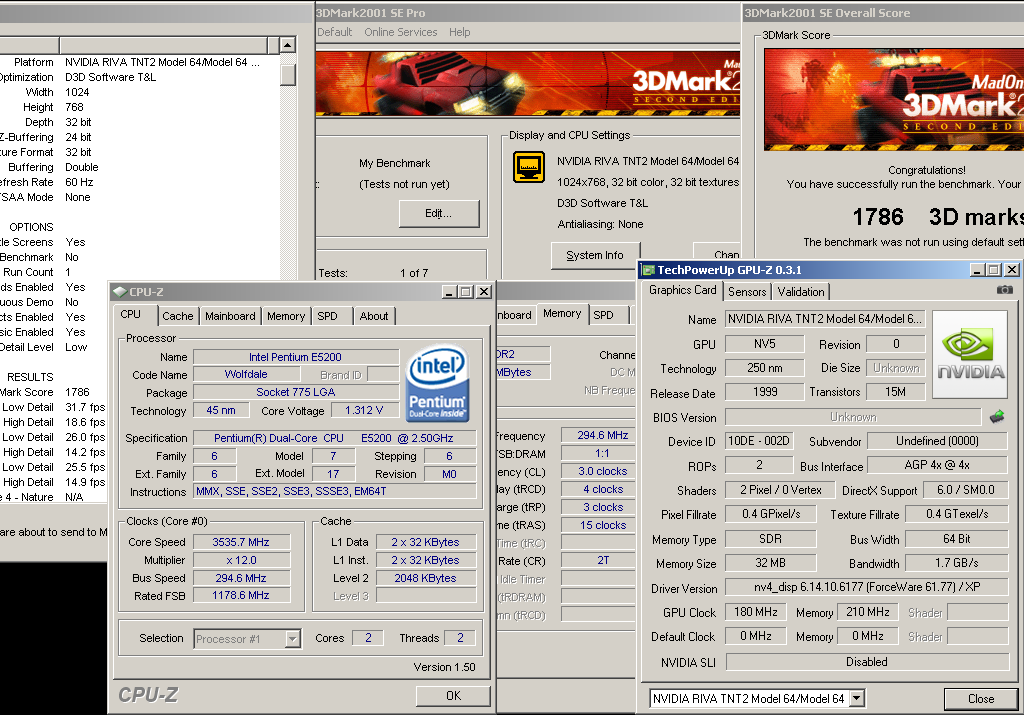Click the scroll up arrow in results list

pos(288,44)
